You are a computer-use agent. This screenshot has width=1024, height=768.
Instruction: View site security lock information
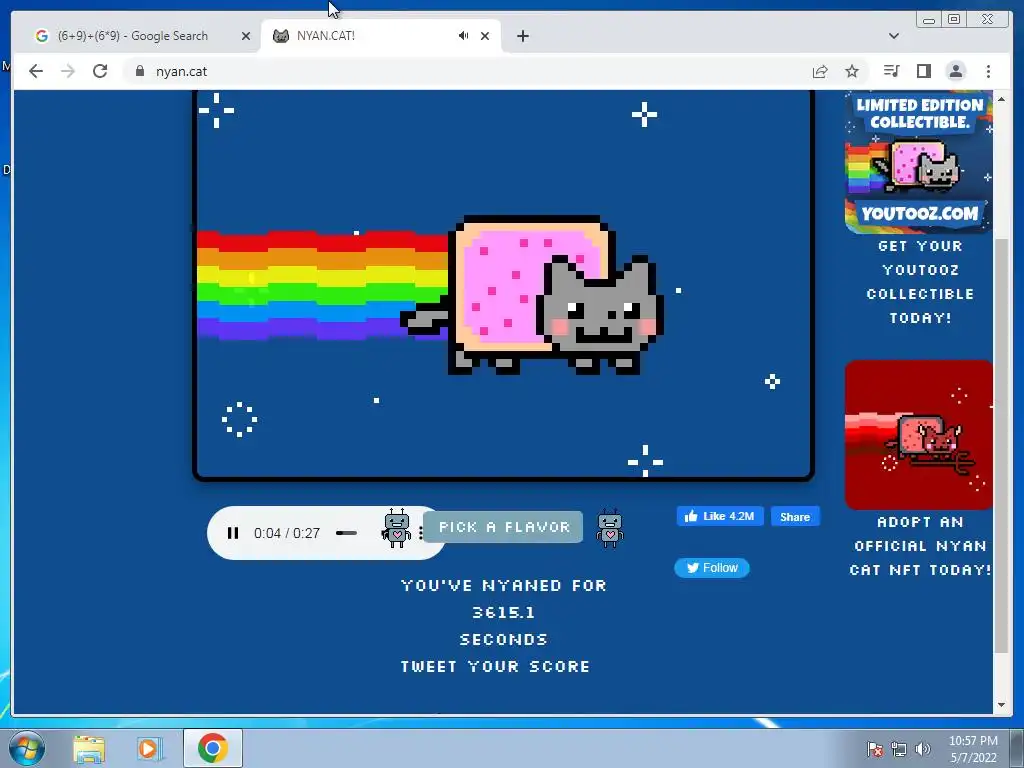pyautogui.click(x=140, y=71)
